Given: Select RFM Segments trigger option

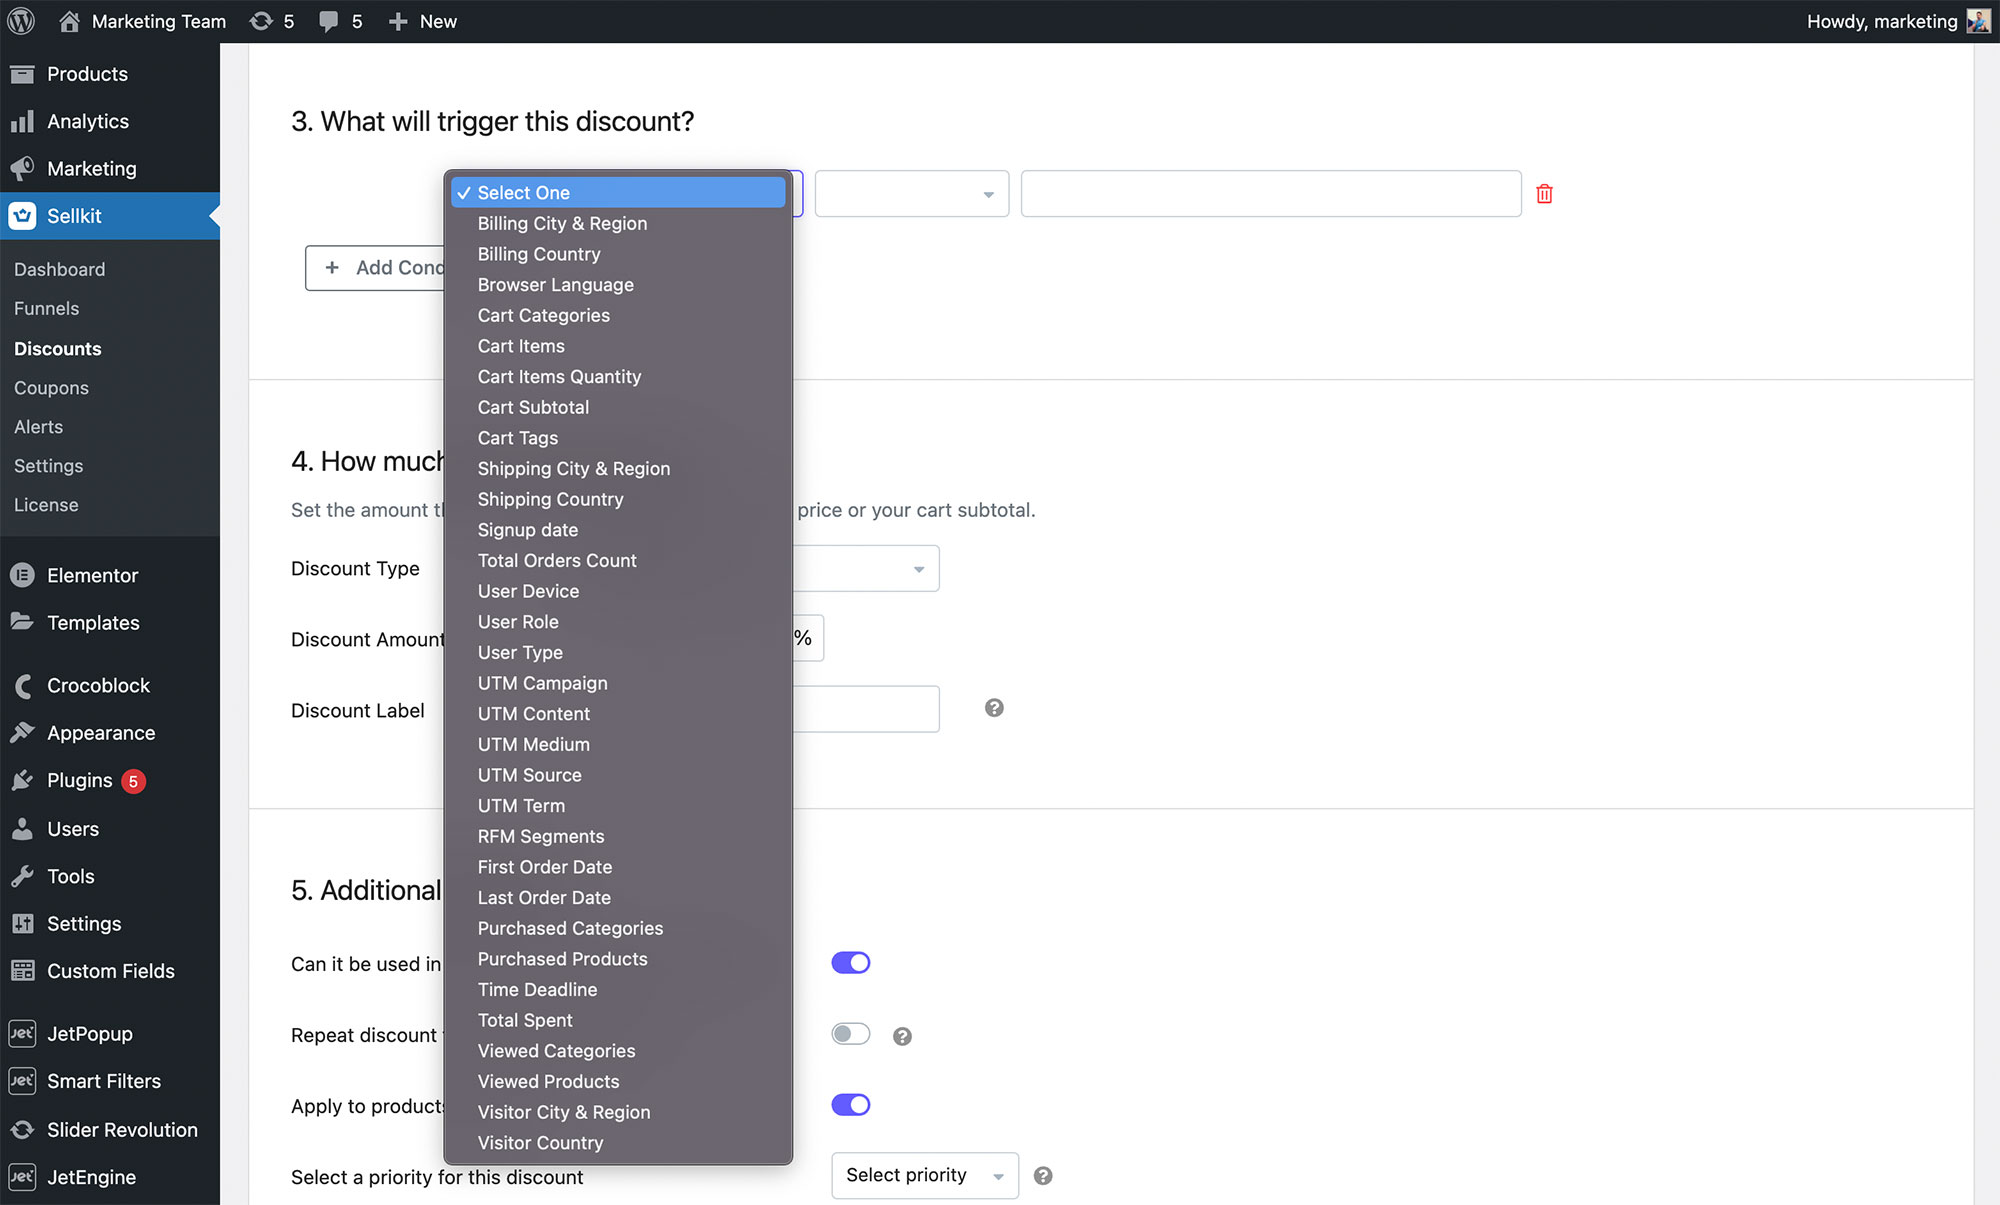Looking at the screenshot, I should (540, 835).
